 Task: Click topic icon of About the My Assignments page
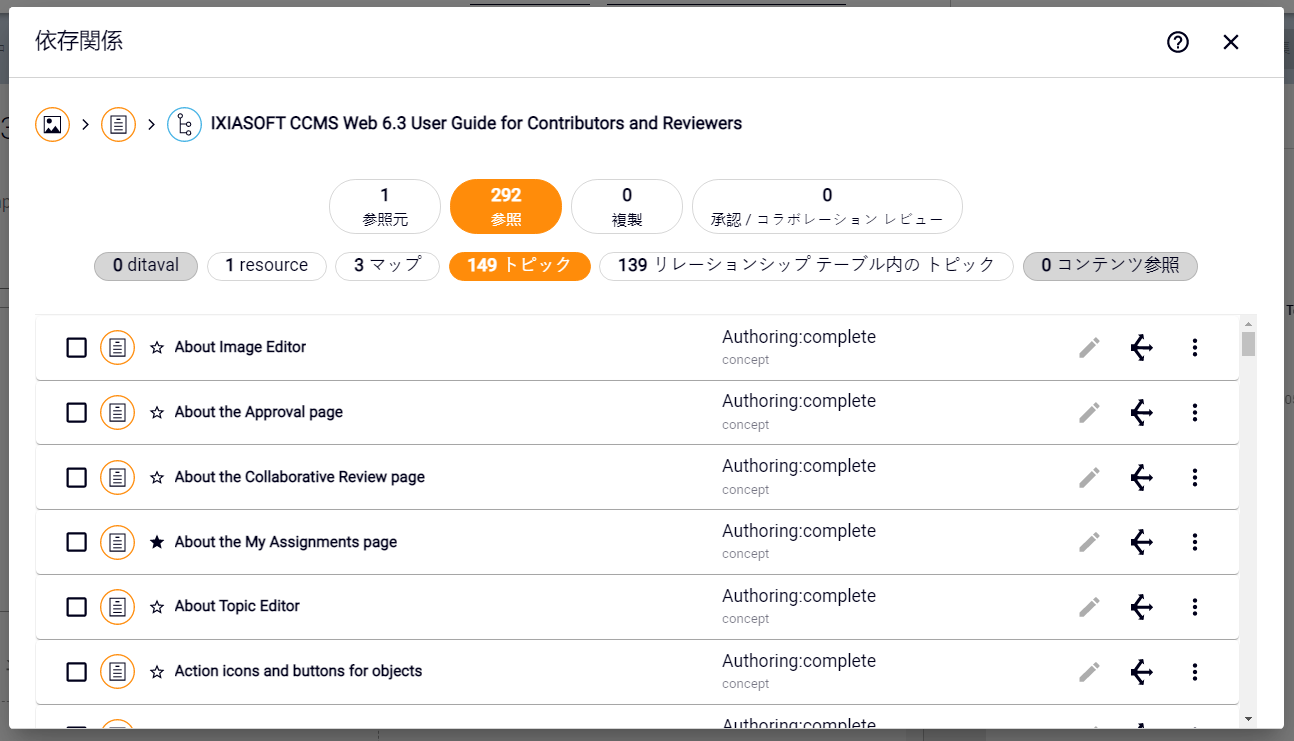point(118,542)
